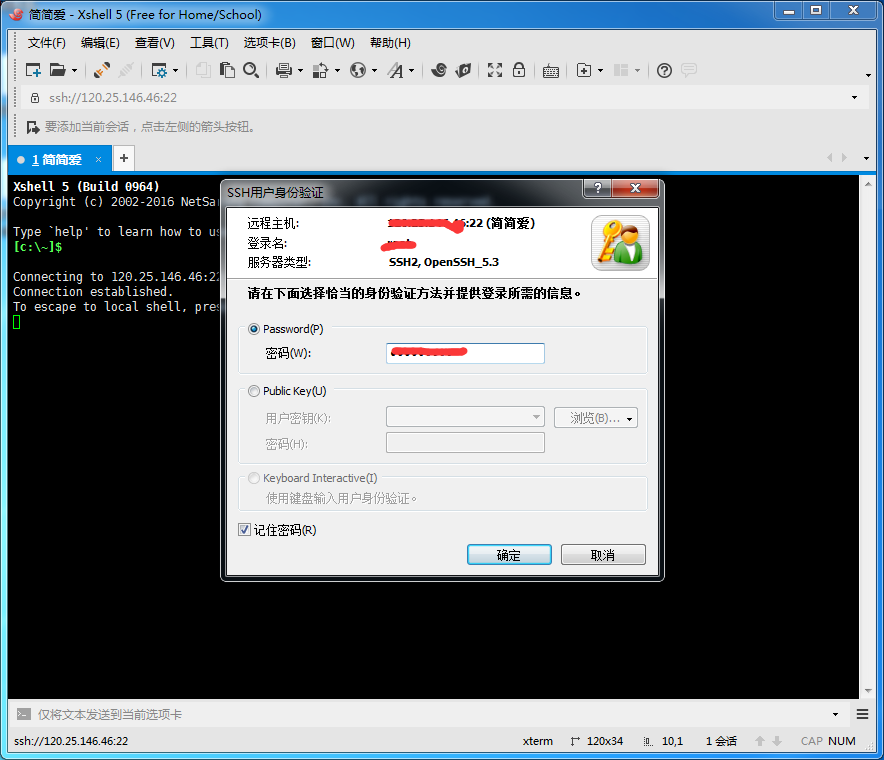Image resolution: width=884 pixels, height=760 pixels.
Task: Close the 简简爱 tab with its x
Action: [99, 160]
